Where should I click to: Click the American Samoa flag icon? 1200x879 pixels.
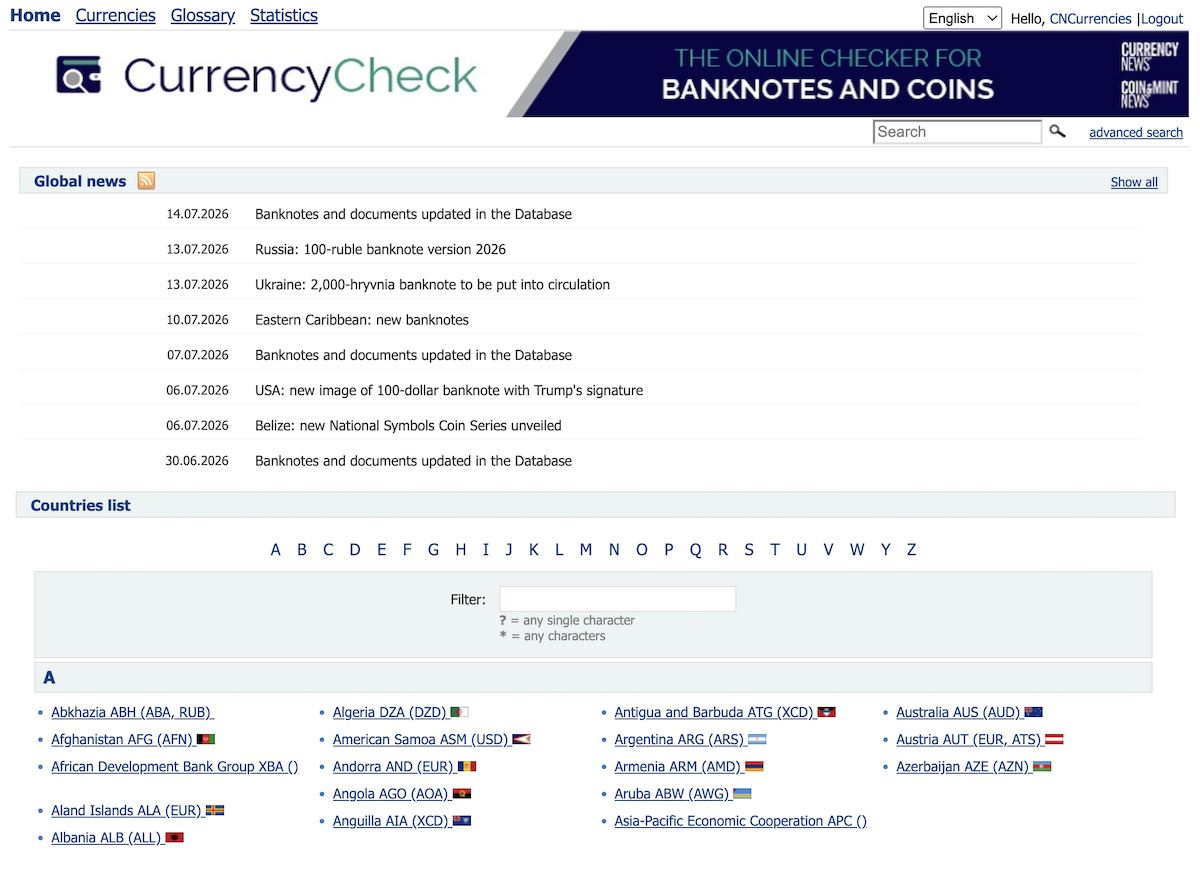[x=521, y=740]
